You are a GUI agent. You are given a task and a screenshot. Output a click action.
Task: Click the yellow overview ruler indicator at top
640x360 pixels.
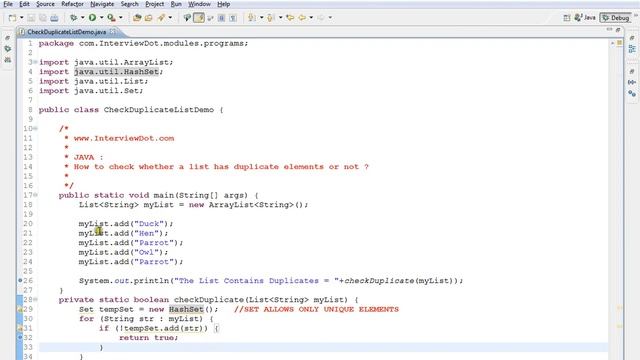pyautogui.click(x=619, y=42)
